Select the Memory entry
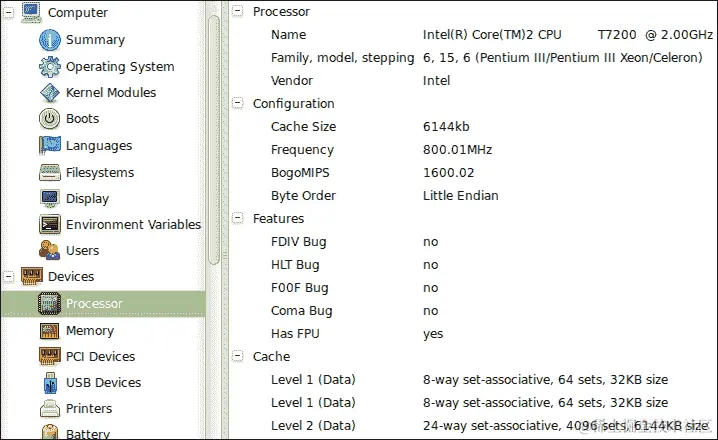 pos(90,331)
